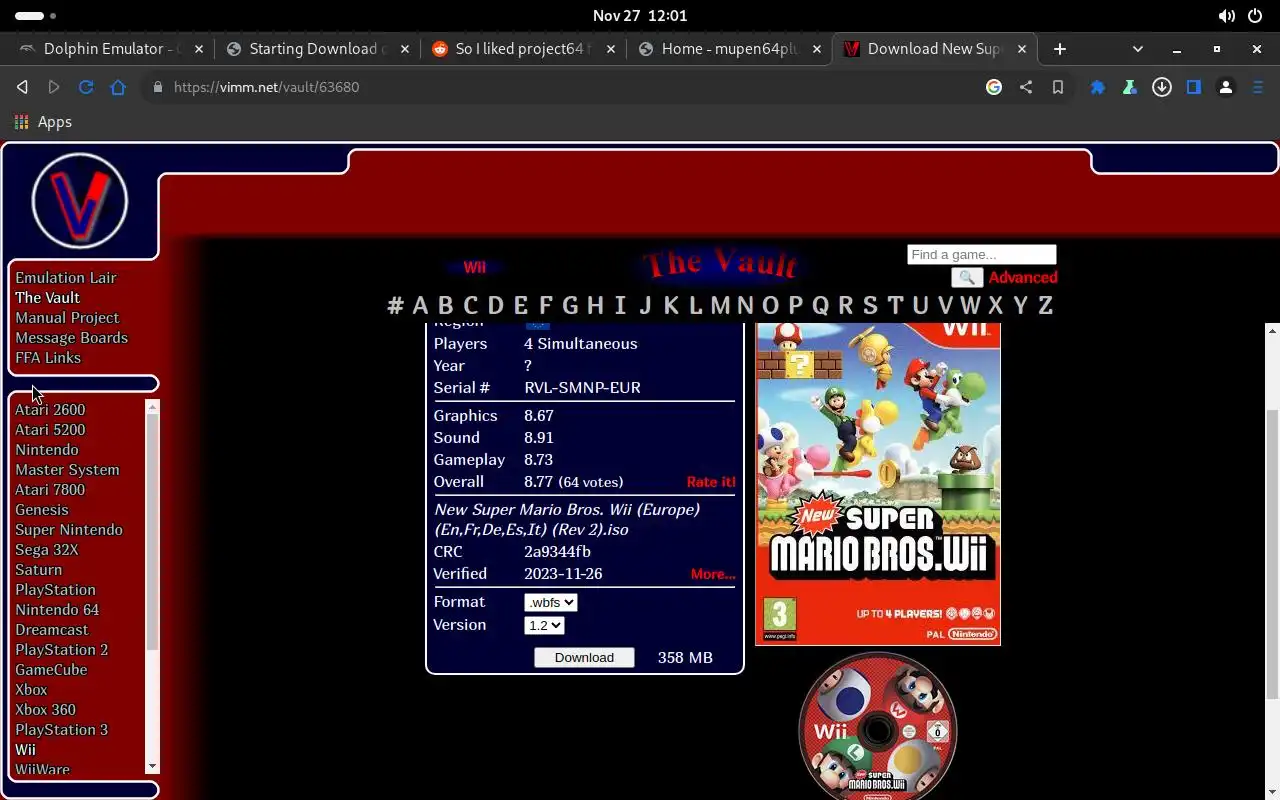The width and height of the screenshot is (1280, 800).
Task: Switch to the Home - mupen64plus tab
Action: (x=728, y=49)
